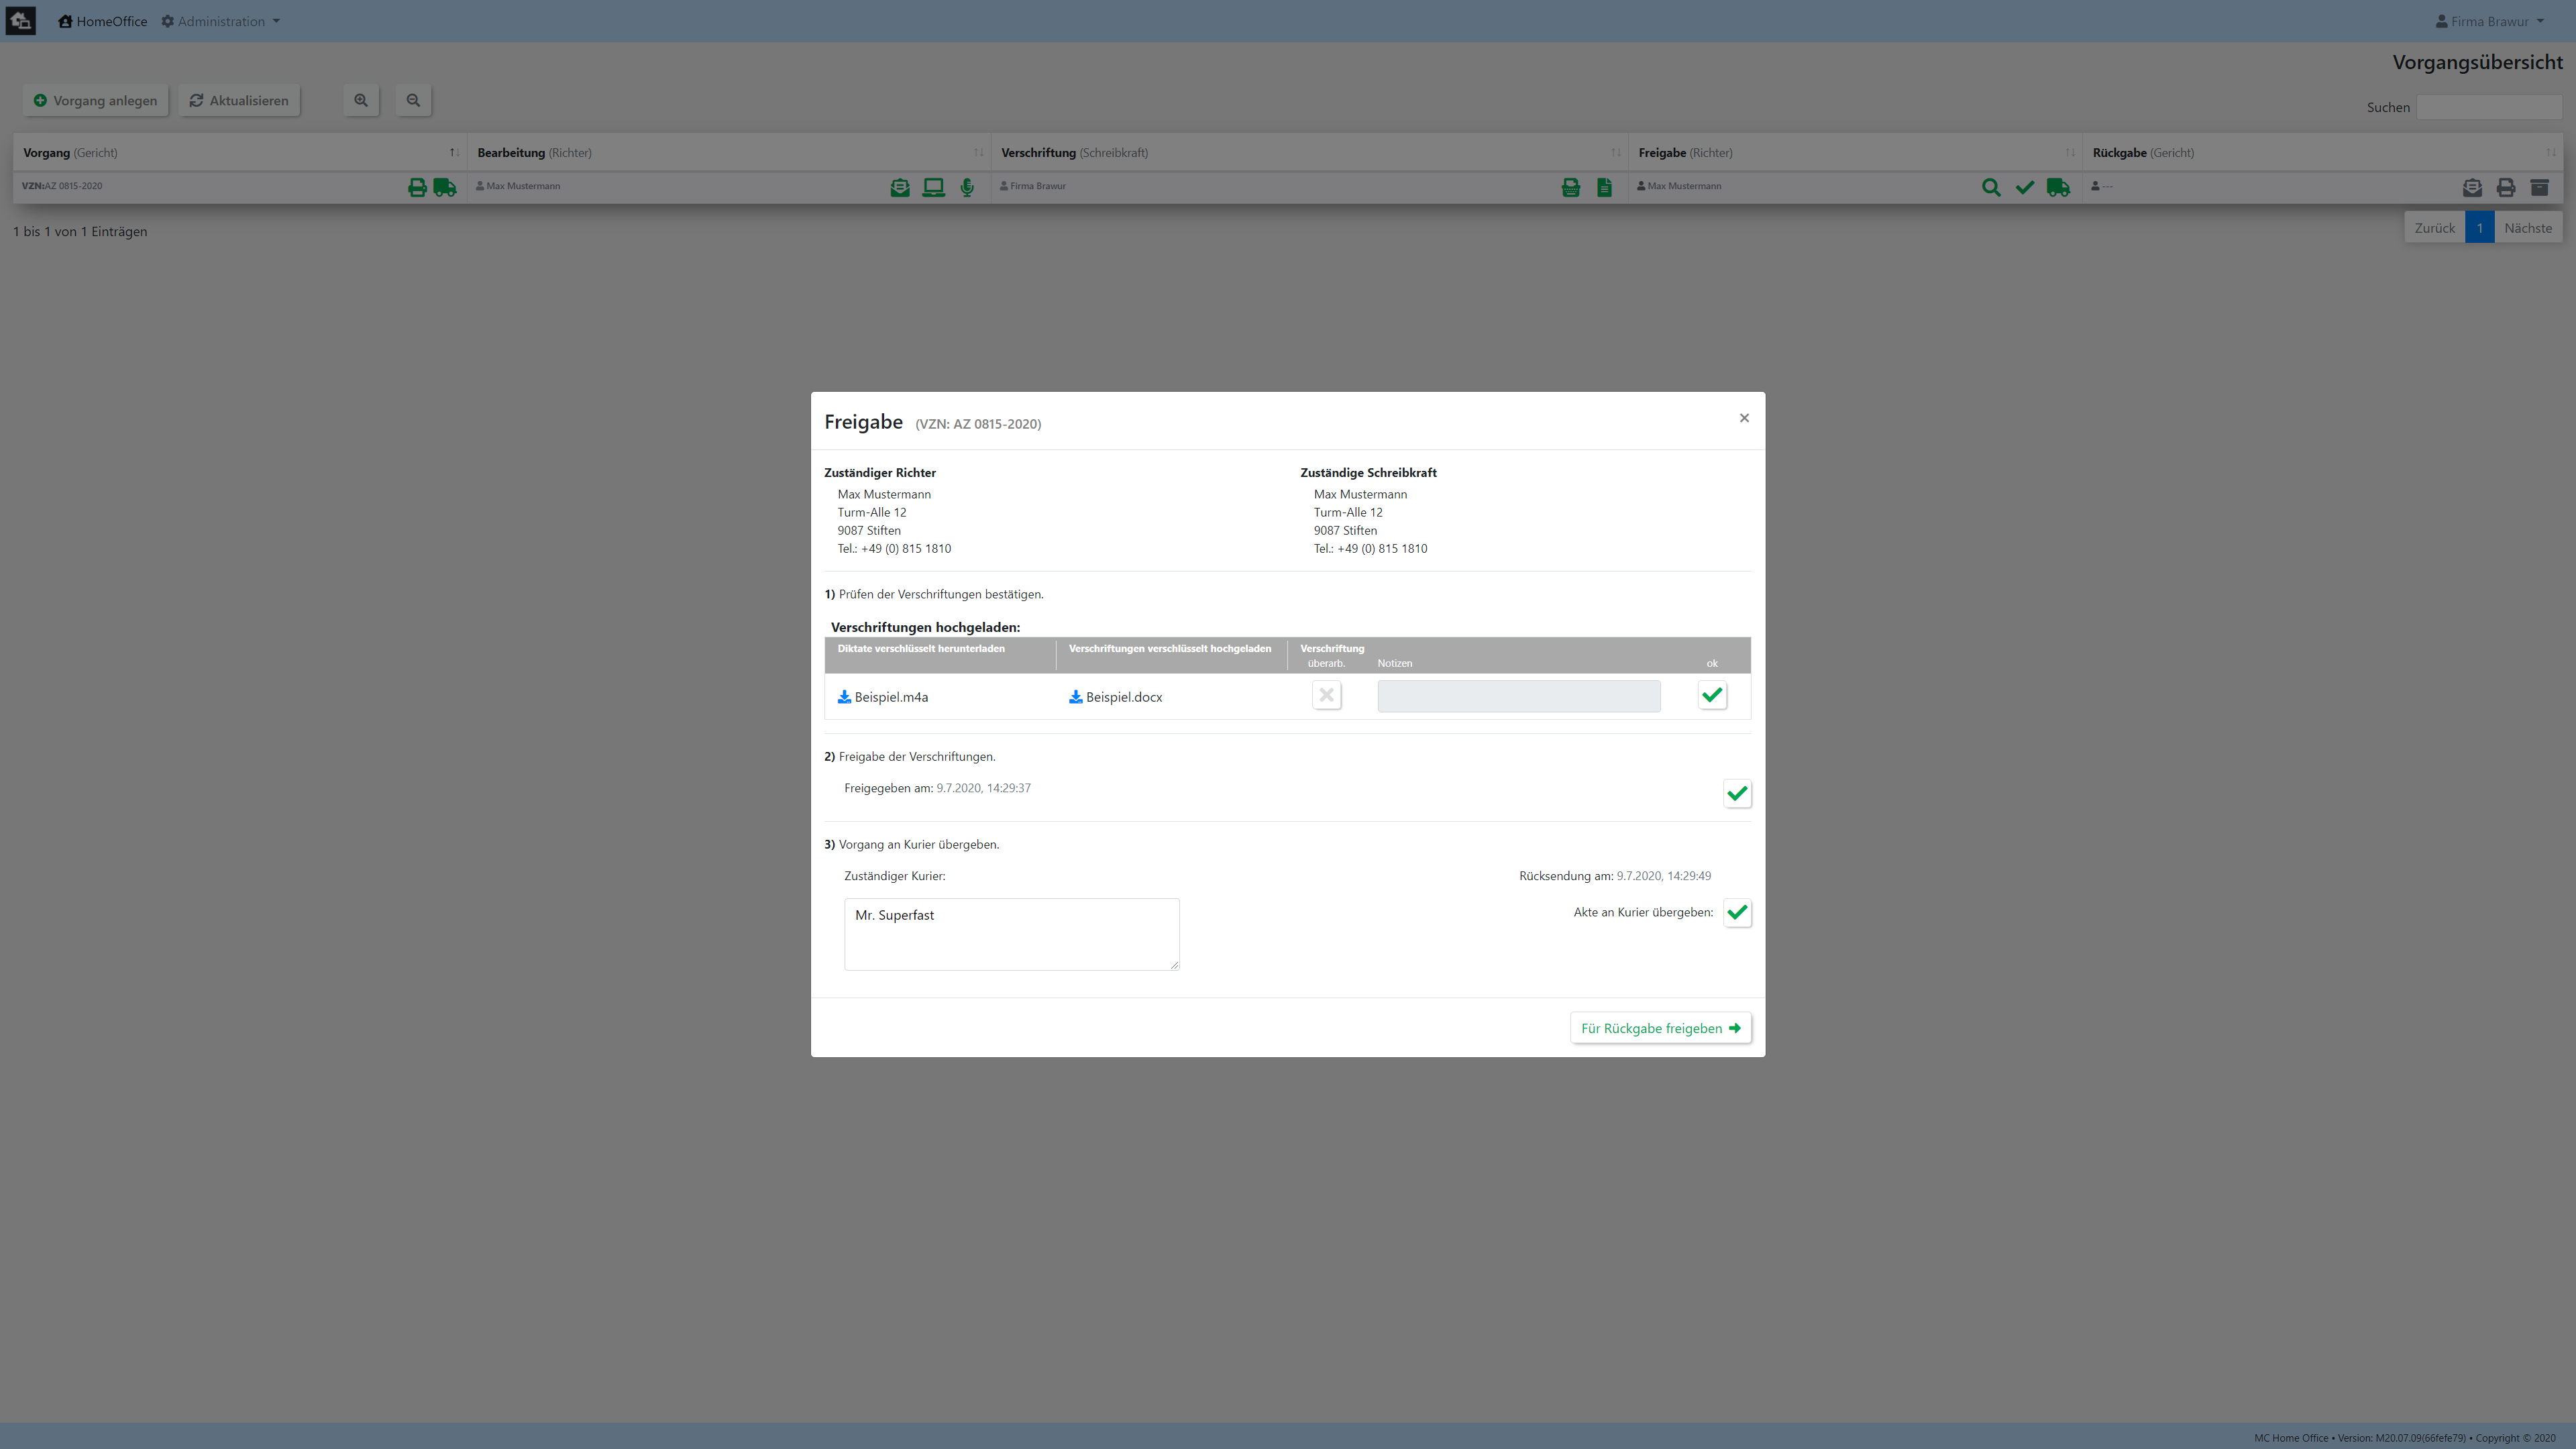
Task: Toggle the 'überarb.' X box for Beispiel.docx
Action: pyautogui.click(x=1326, y=695)
